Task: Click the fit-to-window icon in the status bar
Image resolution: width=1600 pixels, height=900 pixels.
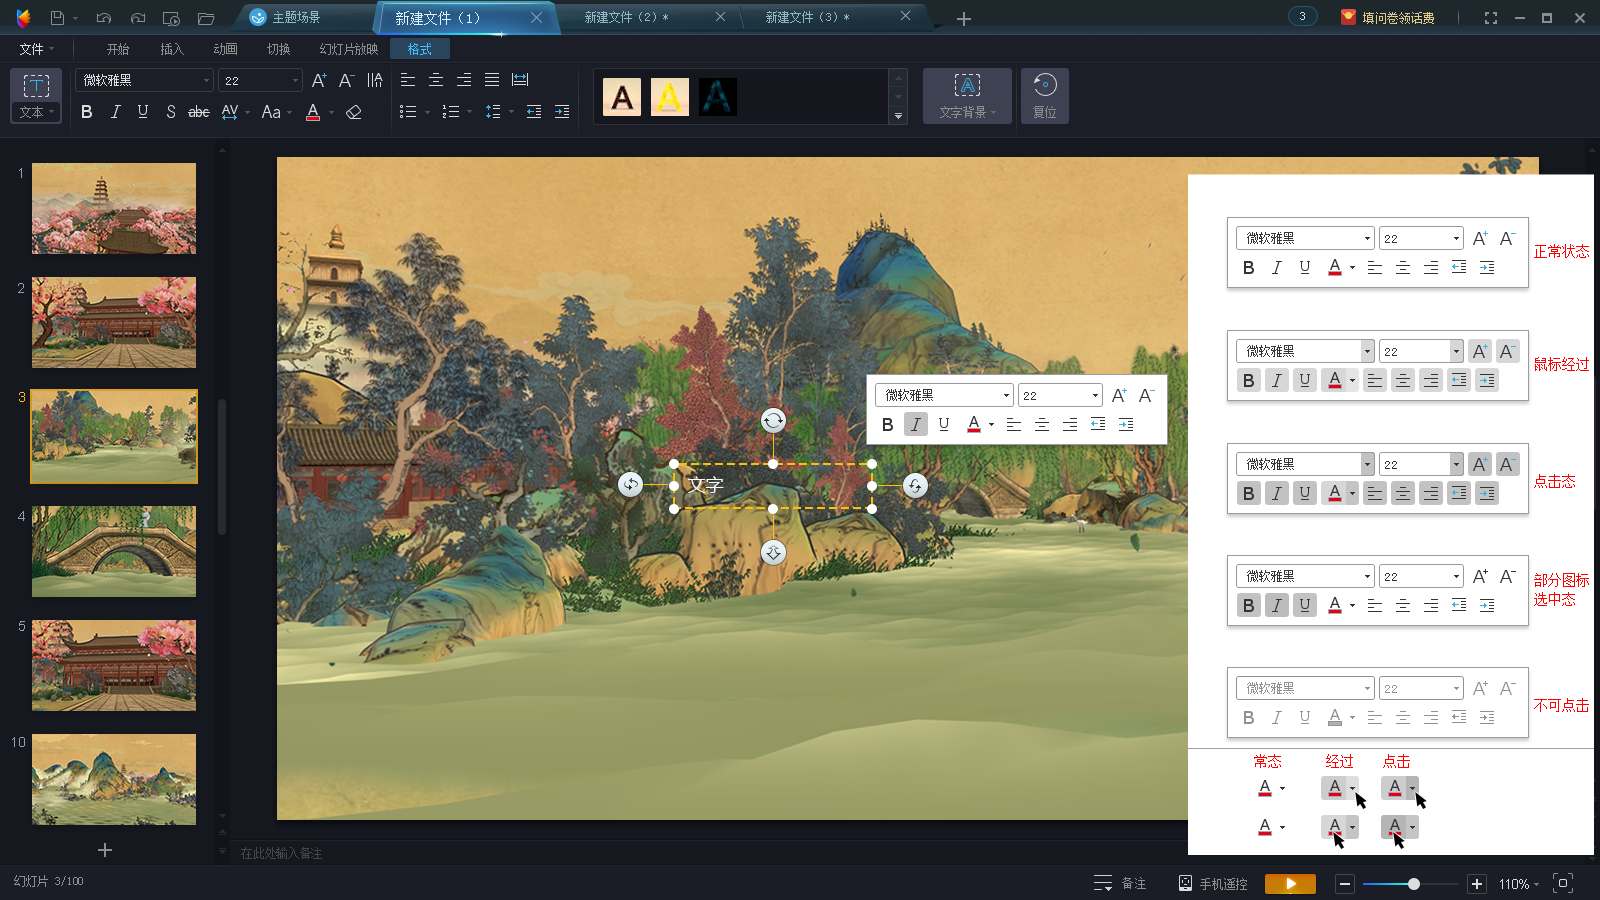Action: pos(1563,883)
